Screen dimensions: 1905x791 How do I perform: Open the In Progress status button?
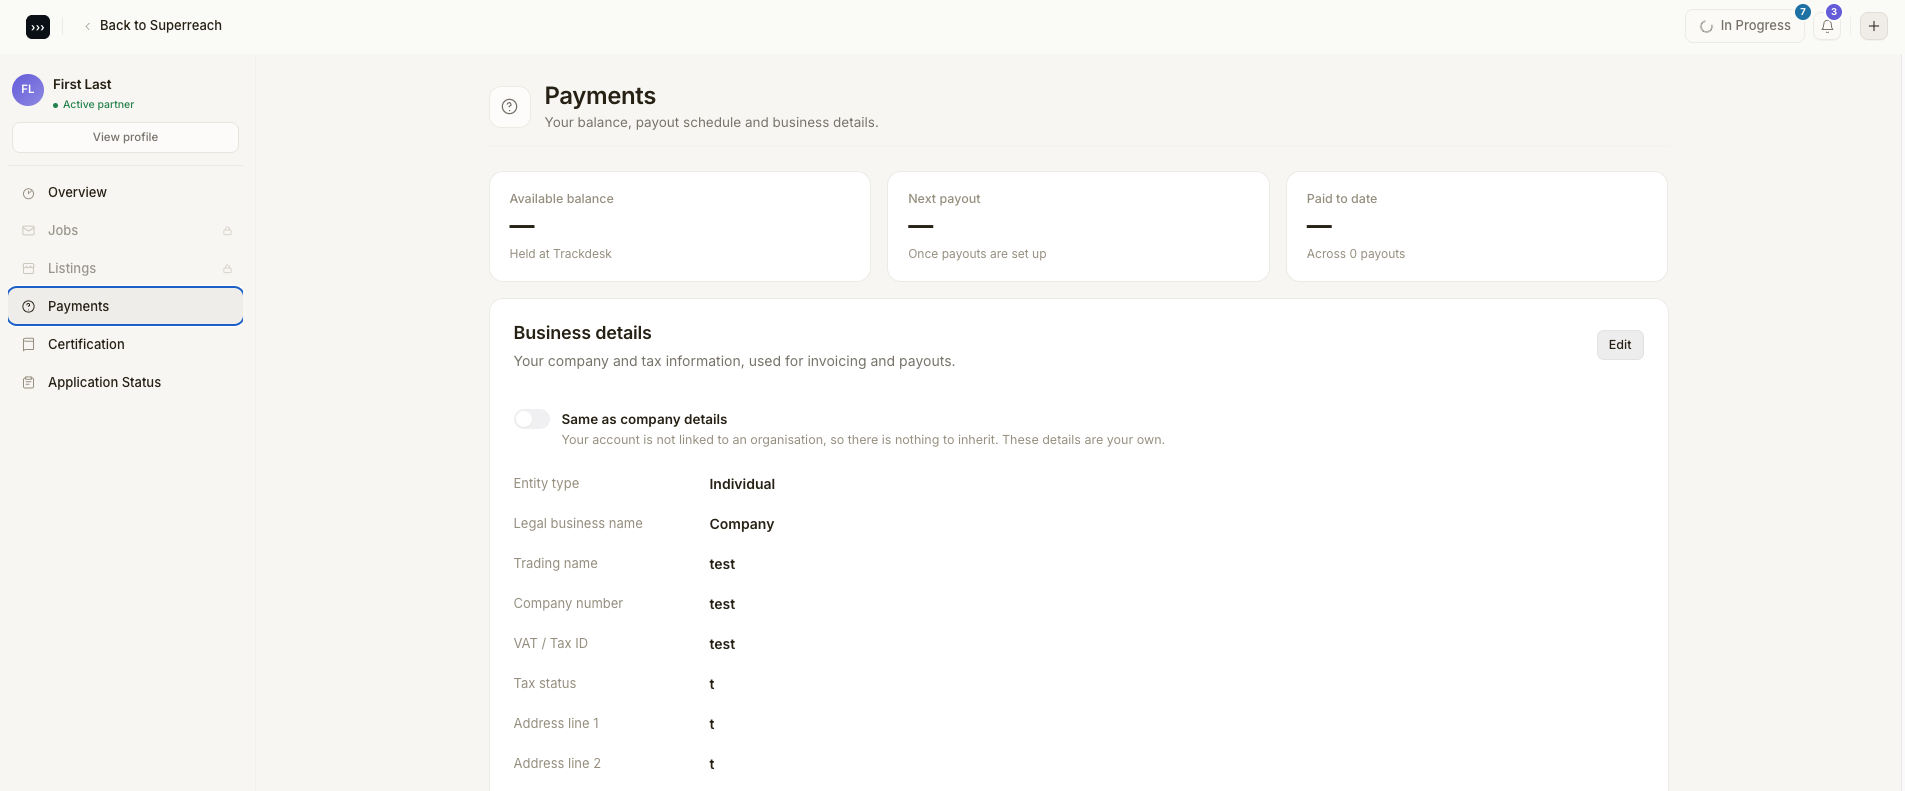click(1745, 26)
